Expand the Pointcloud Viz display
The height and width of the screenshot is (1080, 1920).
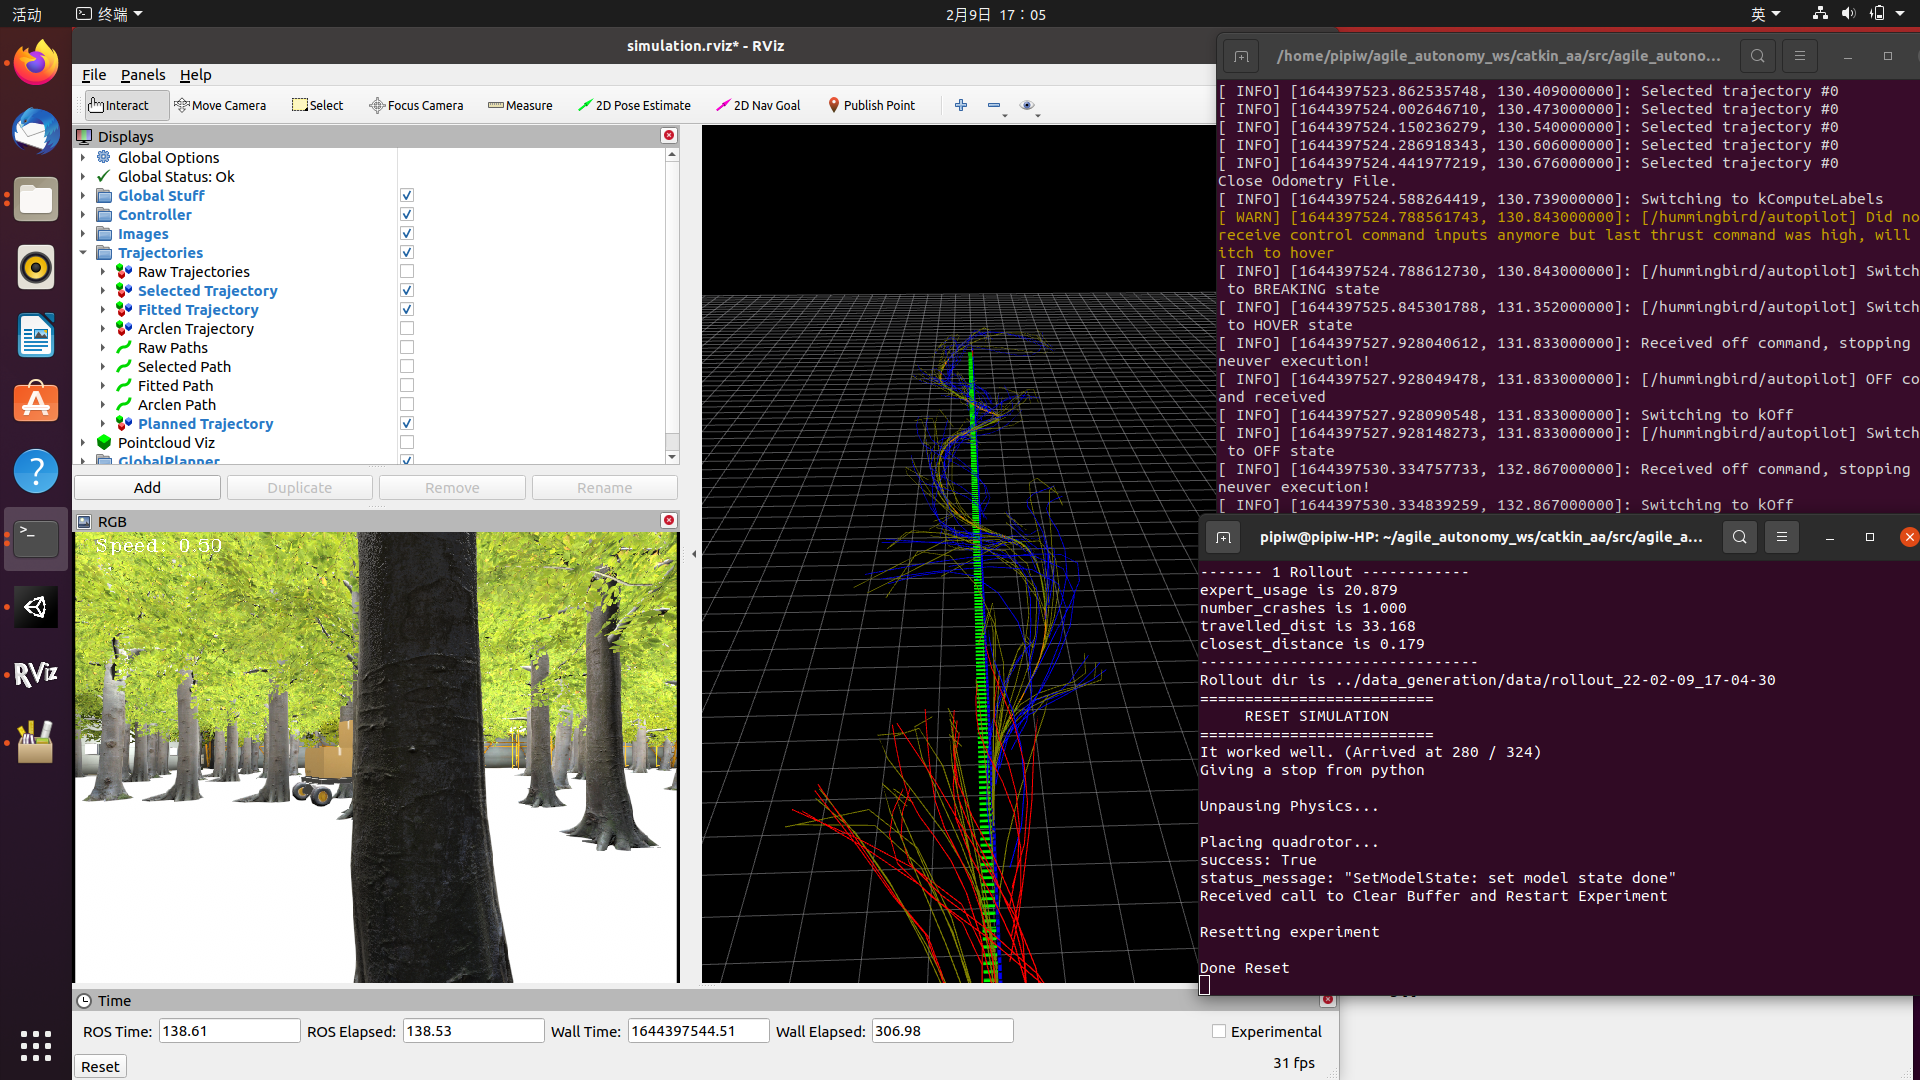coord(83,443)
